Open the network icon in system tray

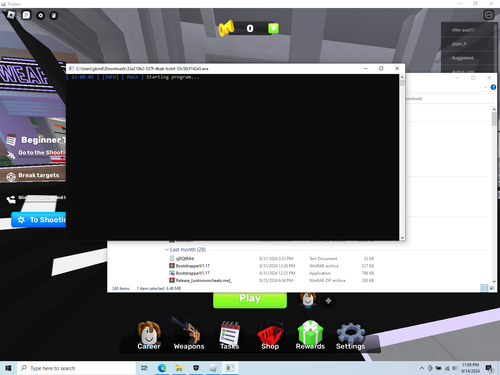[x=447, y=368]
